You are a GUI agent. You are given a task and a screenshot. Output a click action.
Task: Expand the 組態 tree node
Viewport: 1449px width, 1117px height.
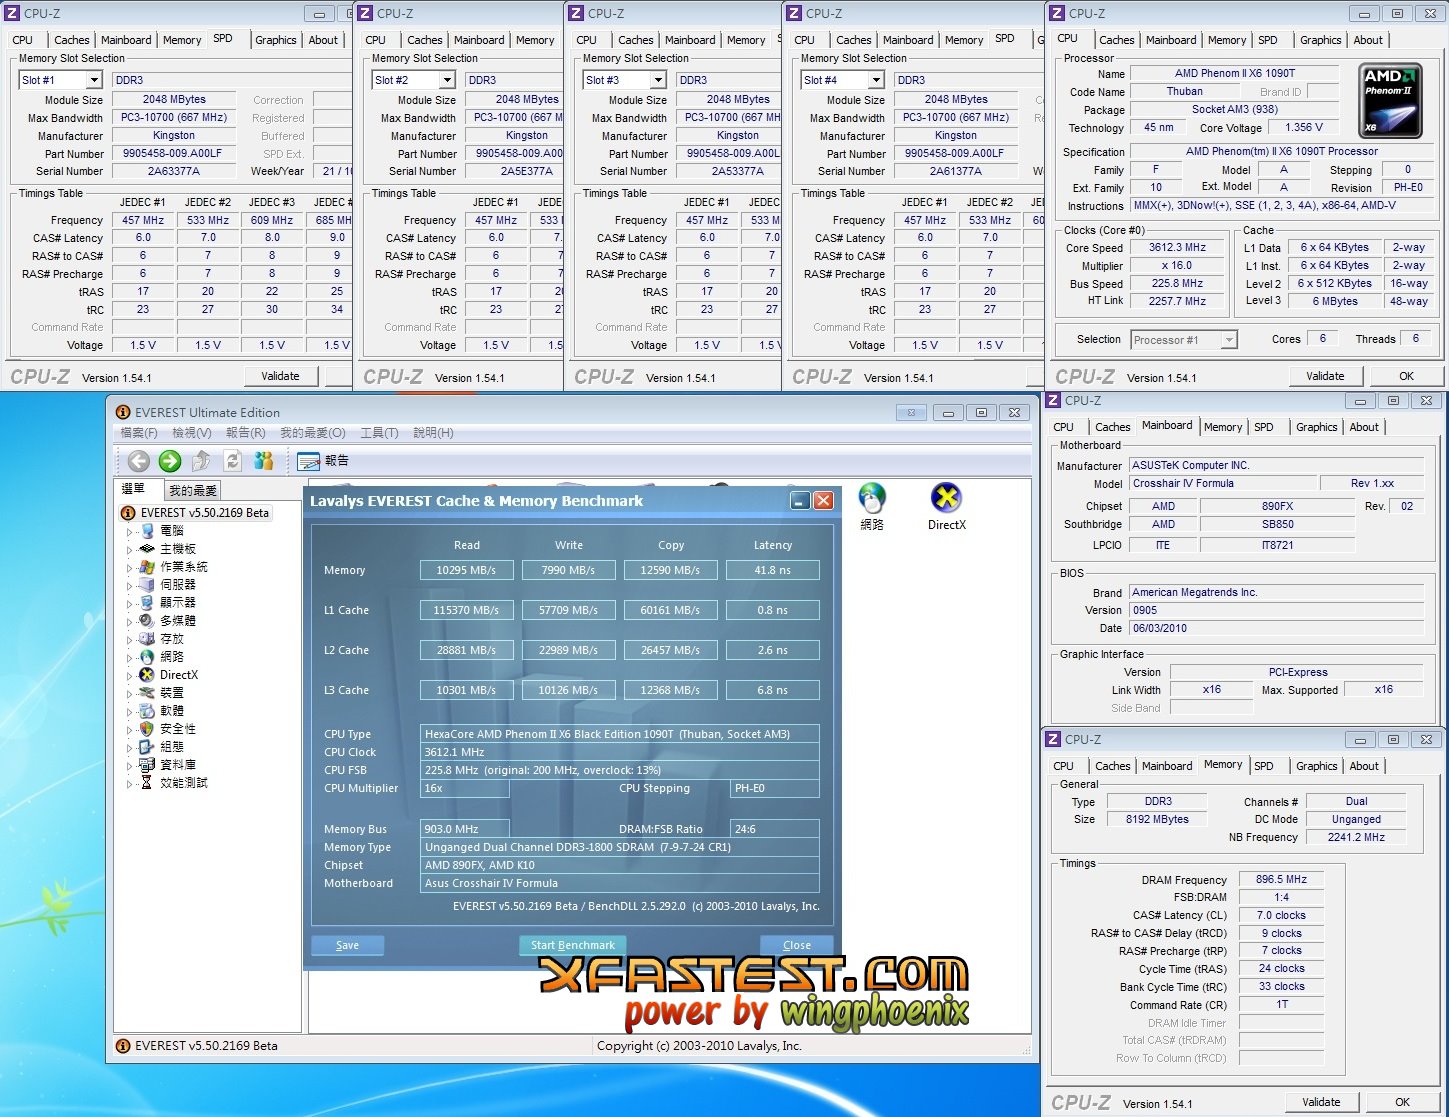pos(129,747)
